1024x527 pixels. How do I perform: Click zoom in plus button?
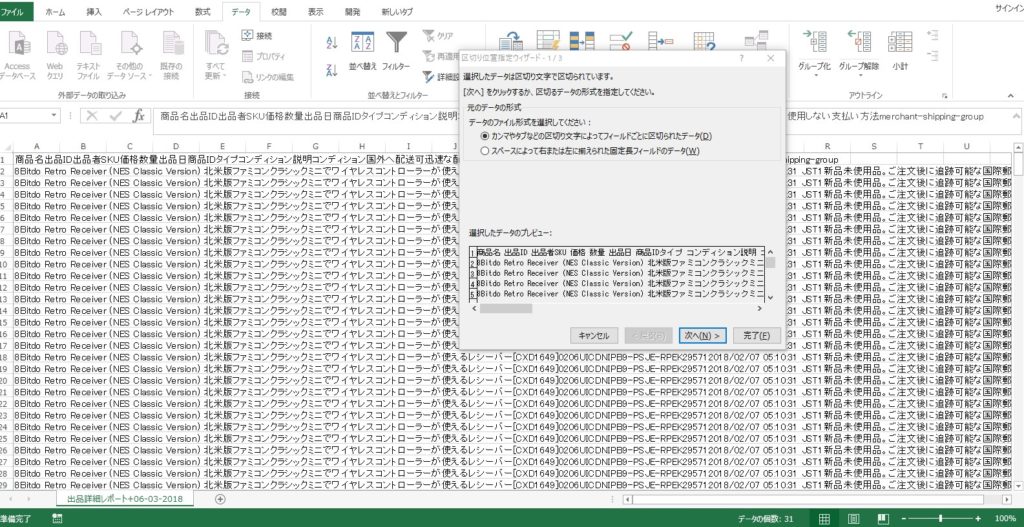pyautogui.click(x=978, y=519)
